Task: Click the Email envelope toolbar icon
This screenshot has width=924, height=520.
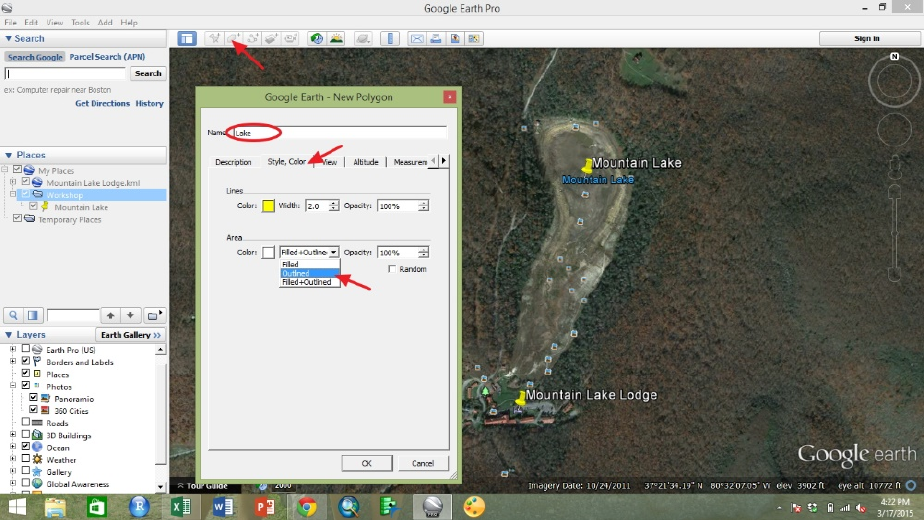Action: (417, 39)
